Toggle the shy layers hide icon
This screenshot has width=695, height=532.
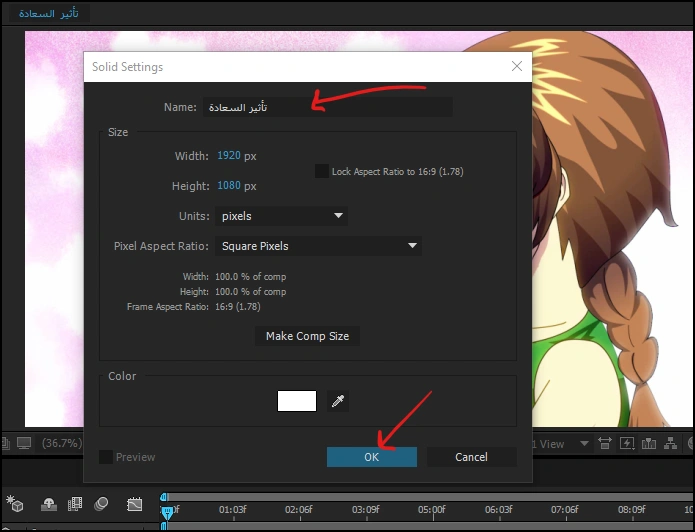49,504
